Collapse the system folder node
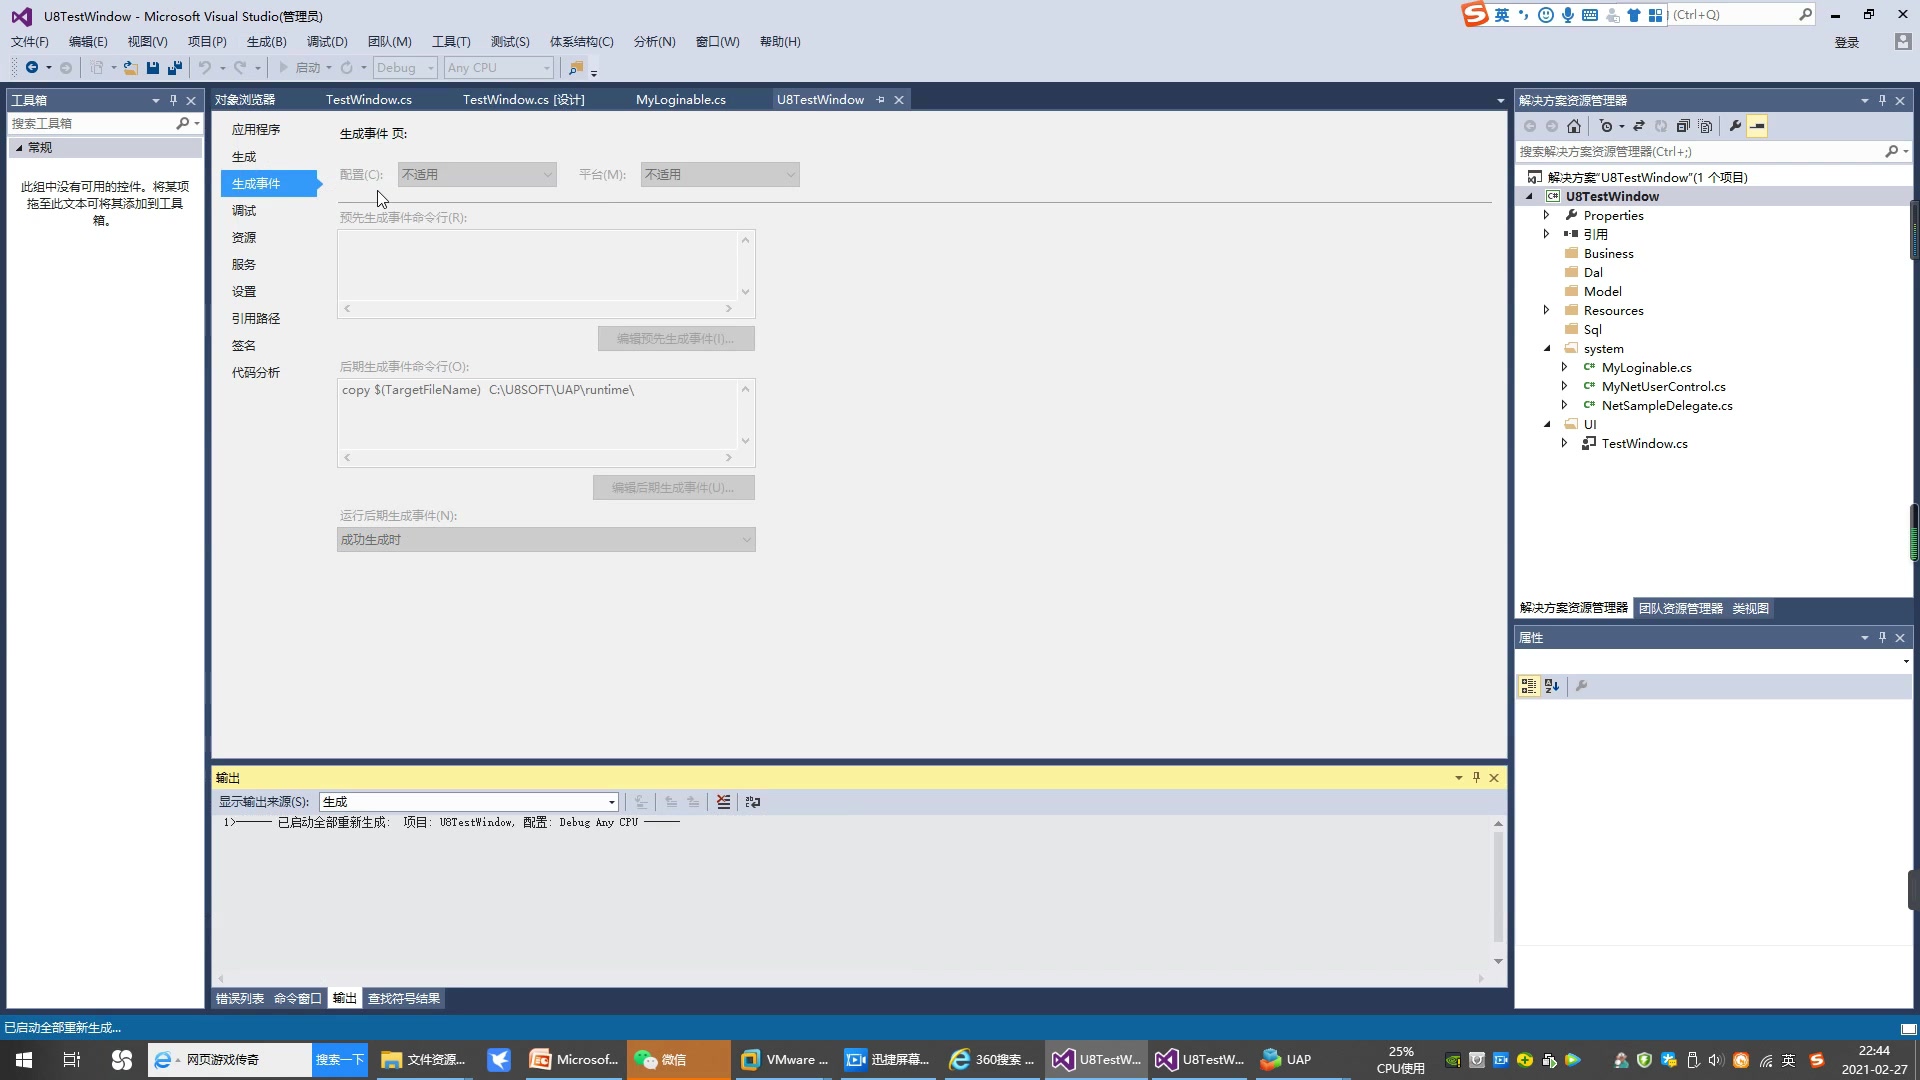This screenshot has width=1920, height=1080. [x=1547, y=348]
